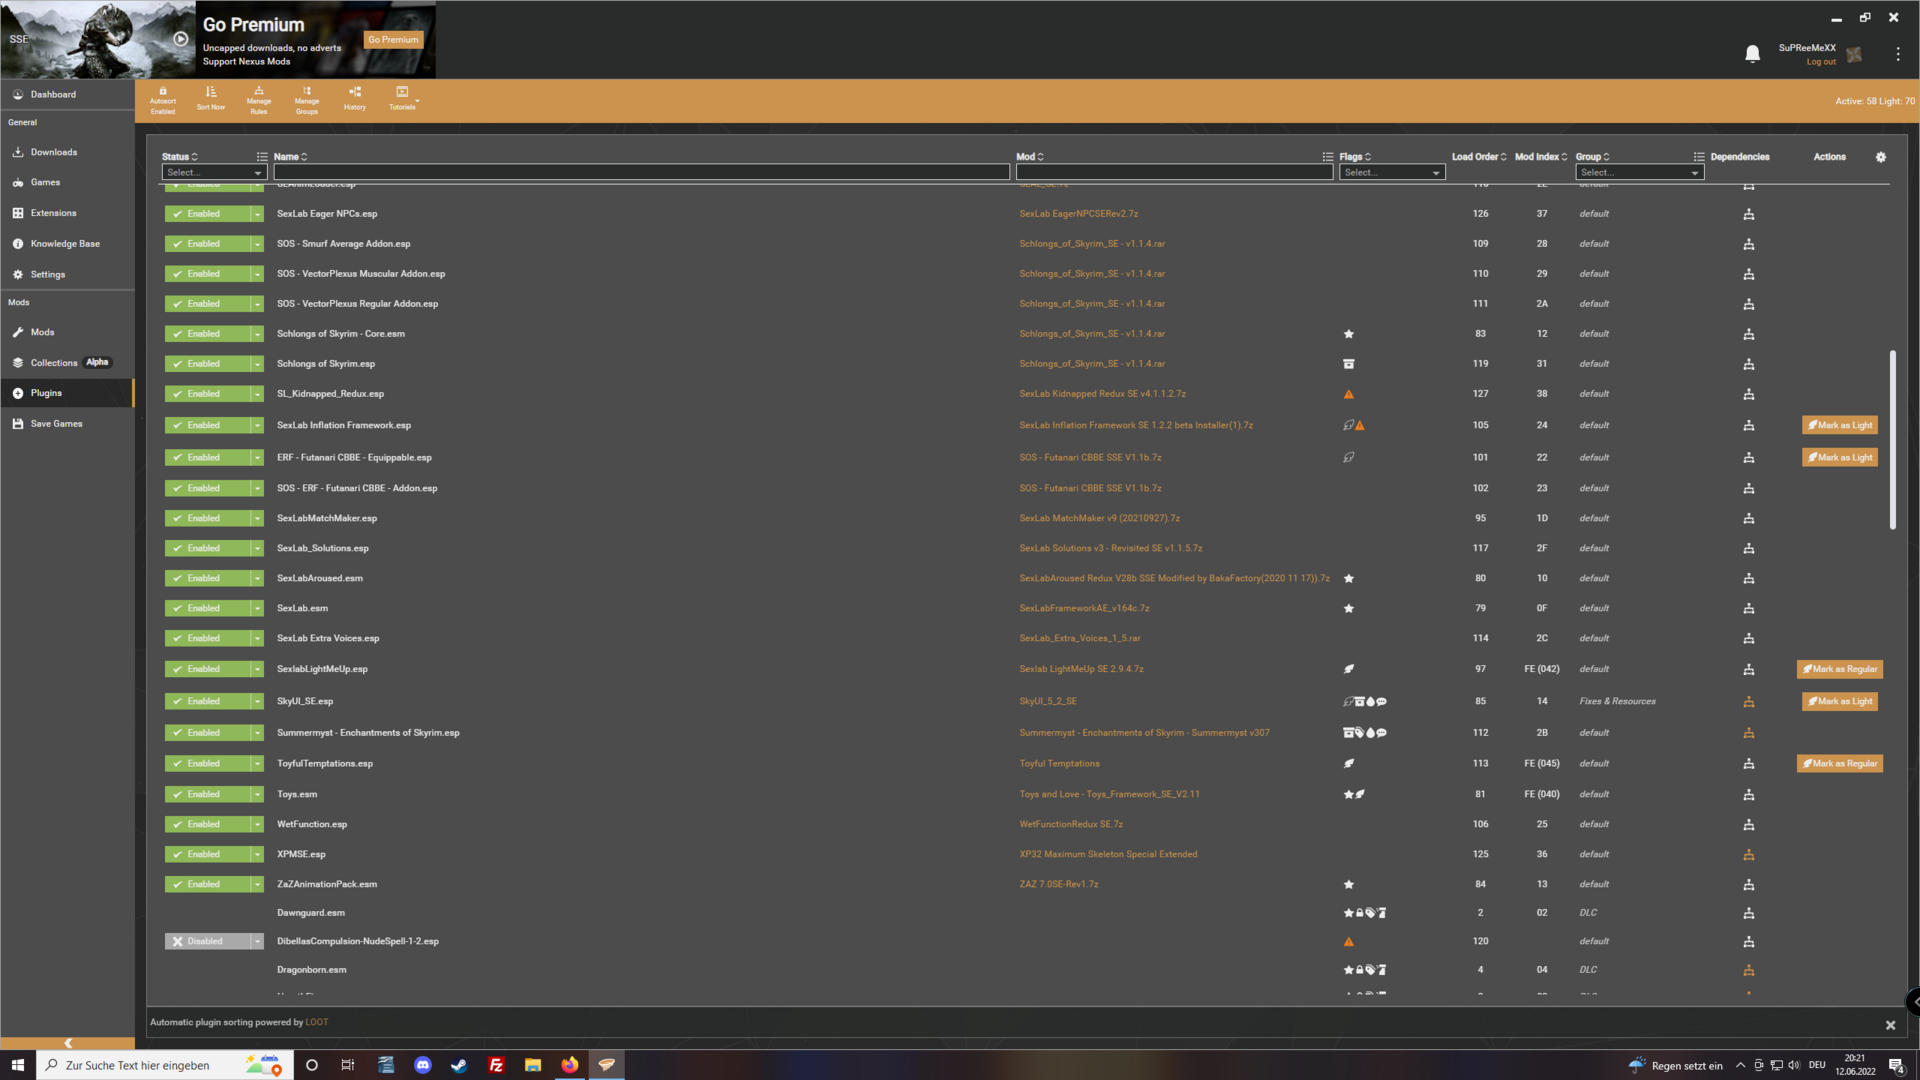Click the Mod filter input field
Image resolution: width=1920 pixels, height=1080 pixels.
[1174, 173]
